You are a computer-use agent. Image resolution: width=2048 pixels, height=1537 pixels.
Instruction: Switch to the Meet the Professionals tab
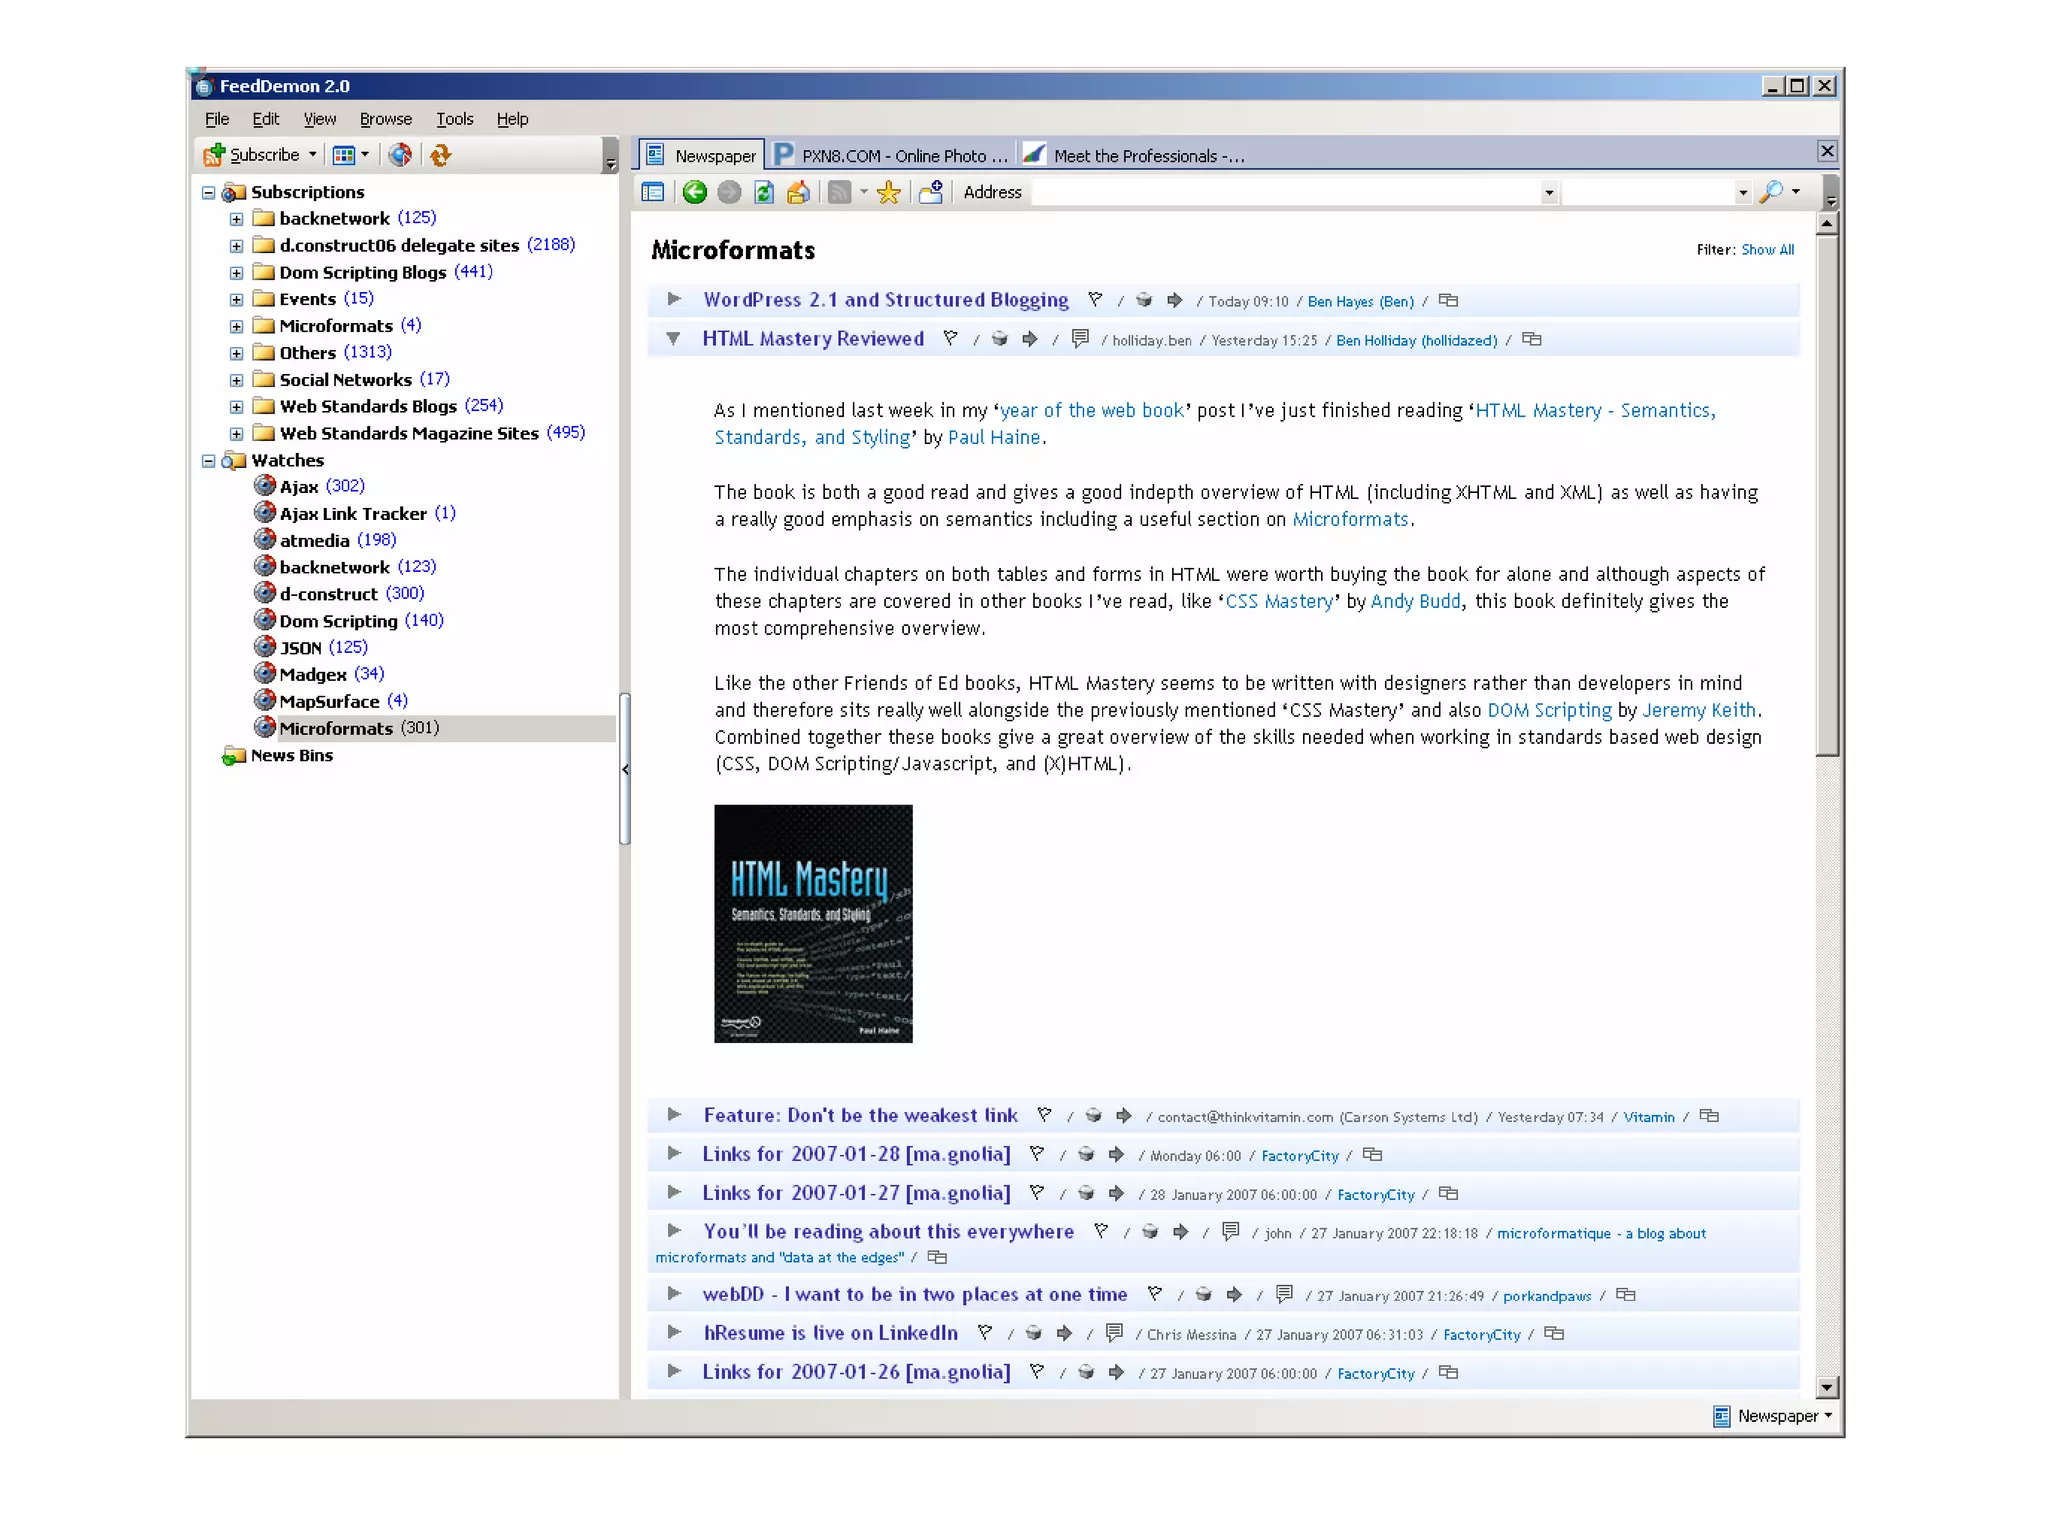coord(1136,155)
